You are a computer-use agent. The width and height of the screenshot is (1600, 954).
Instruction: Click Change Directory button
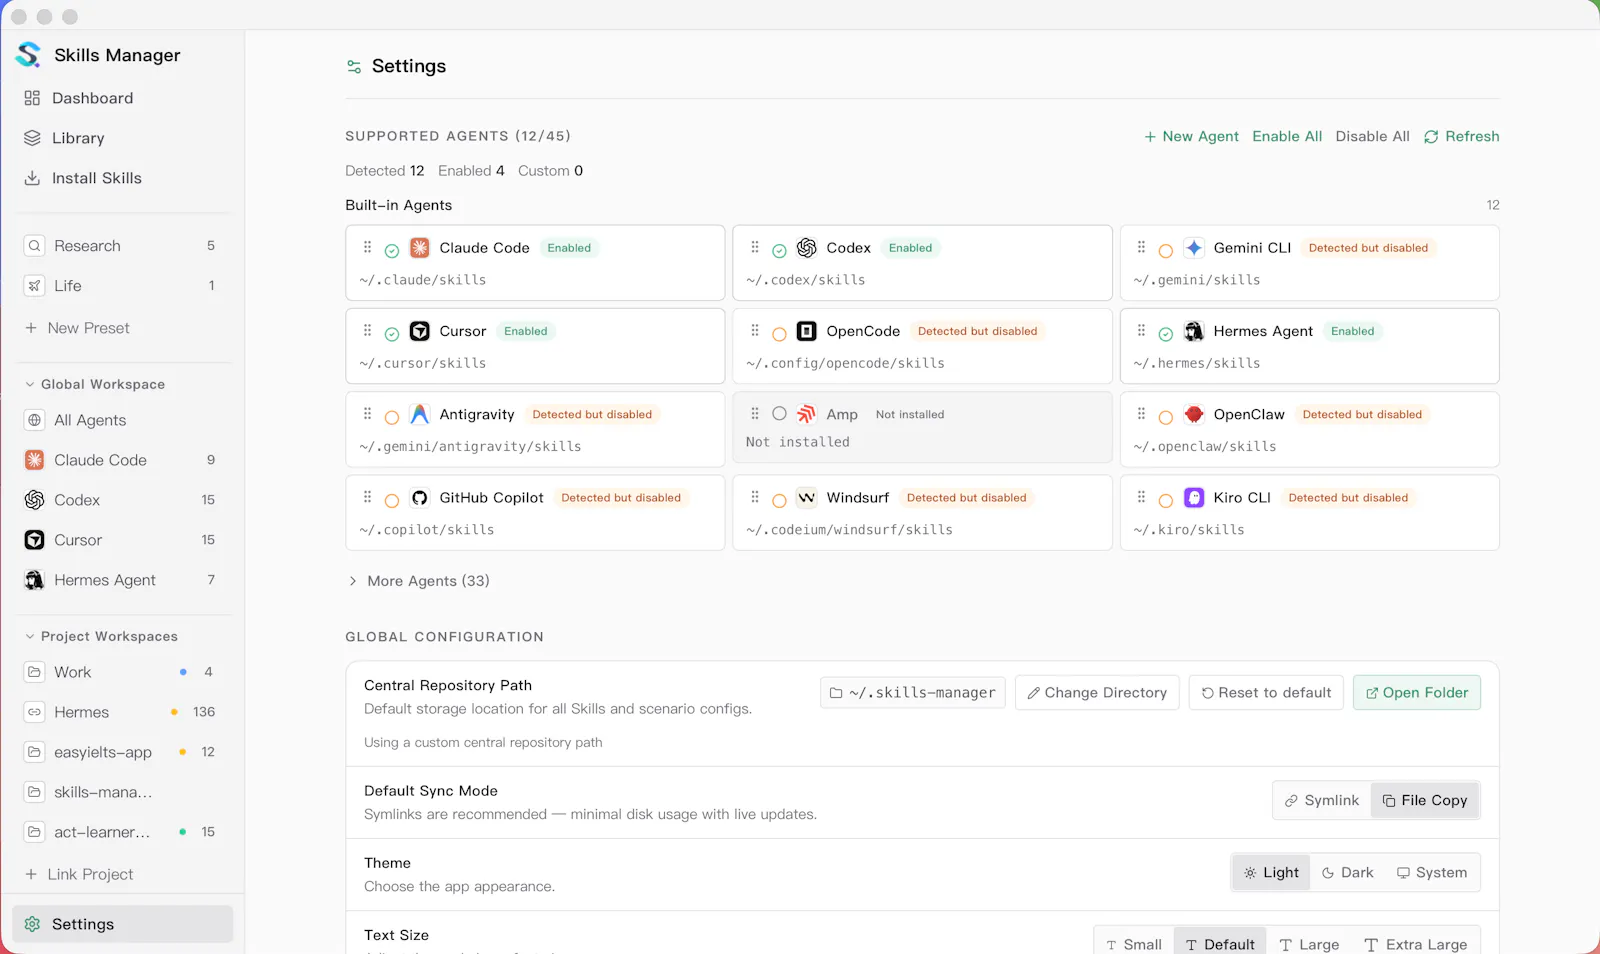pos(1097,692)
